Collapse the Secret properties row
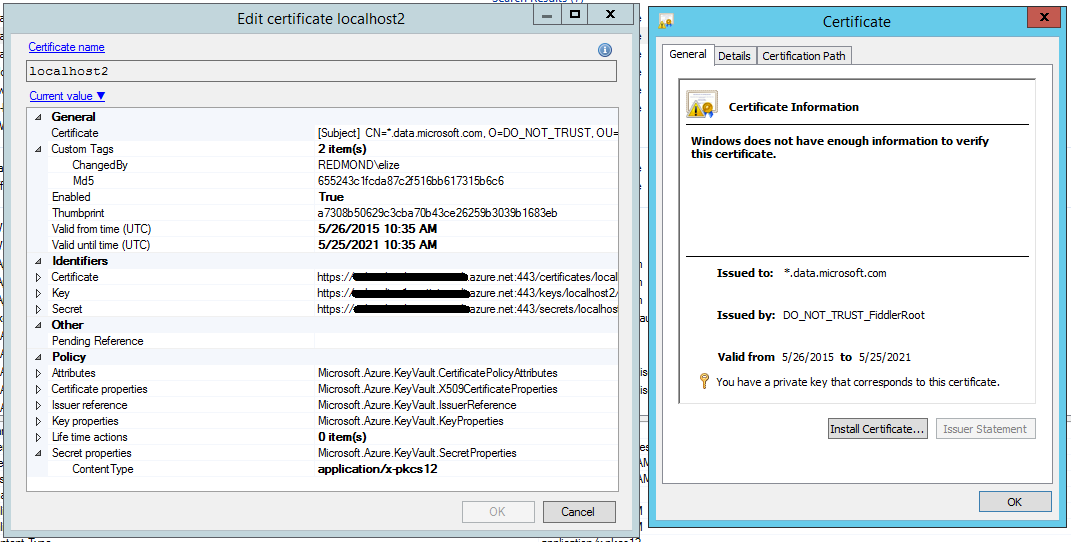This screenshot has height=542, width=1071. tap(38, 453)
